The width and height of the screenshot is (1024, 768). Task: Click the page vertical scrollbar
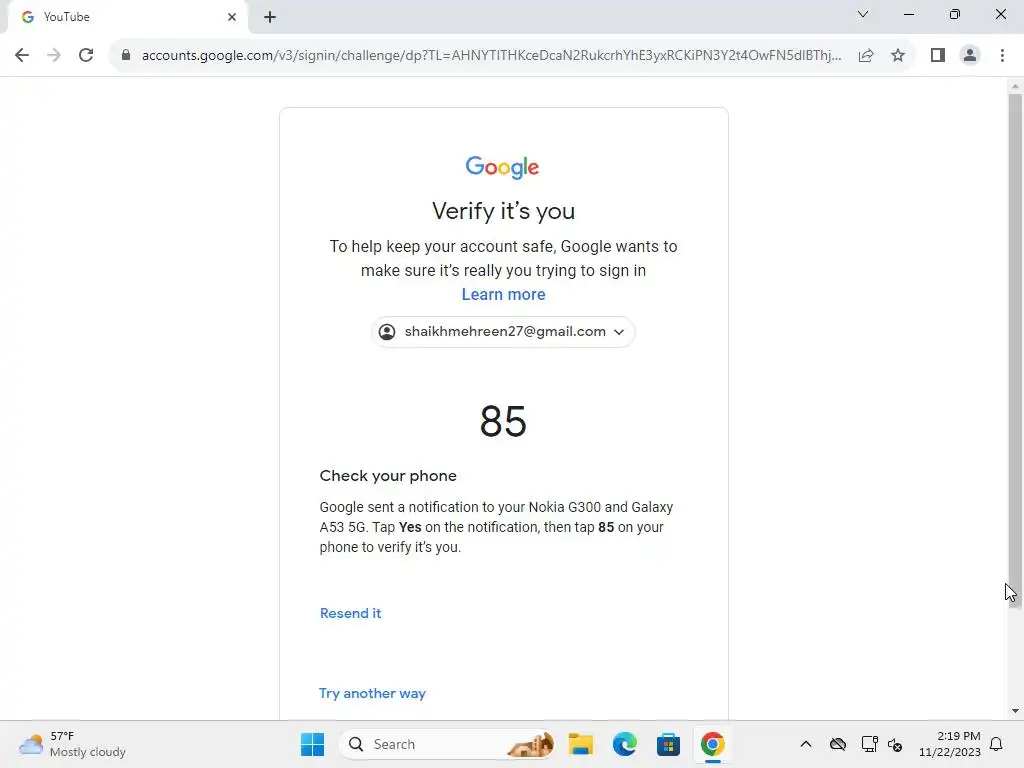click(x=1015, y=351)
